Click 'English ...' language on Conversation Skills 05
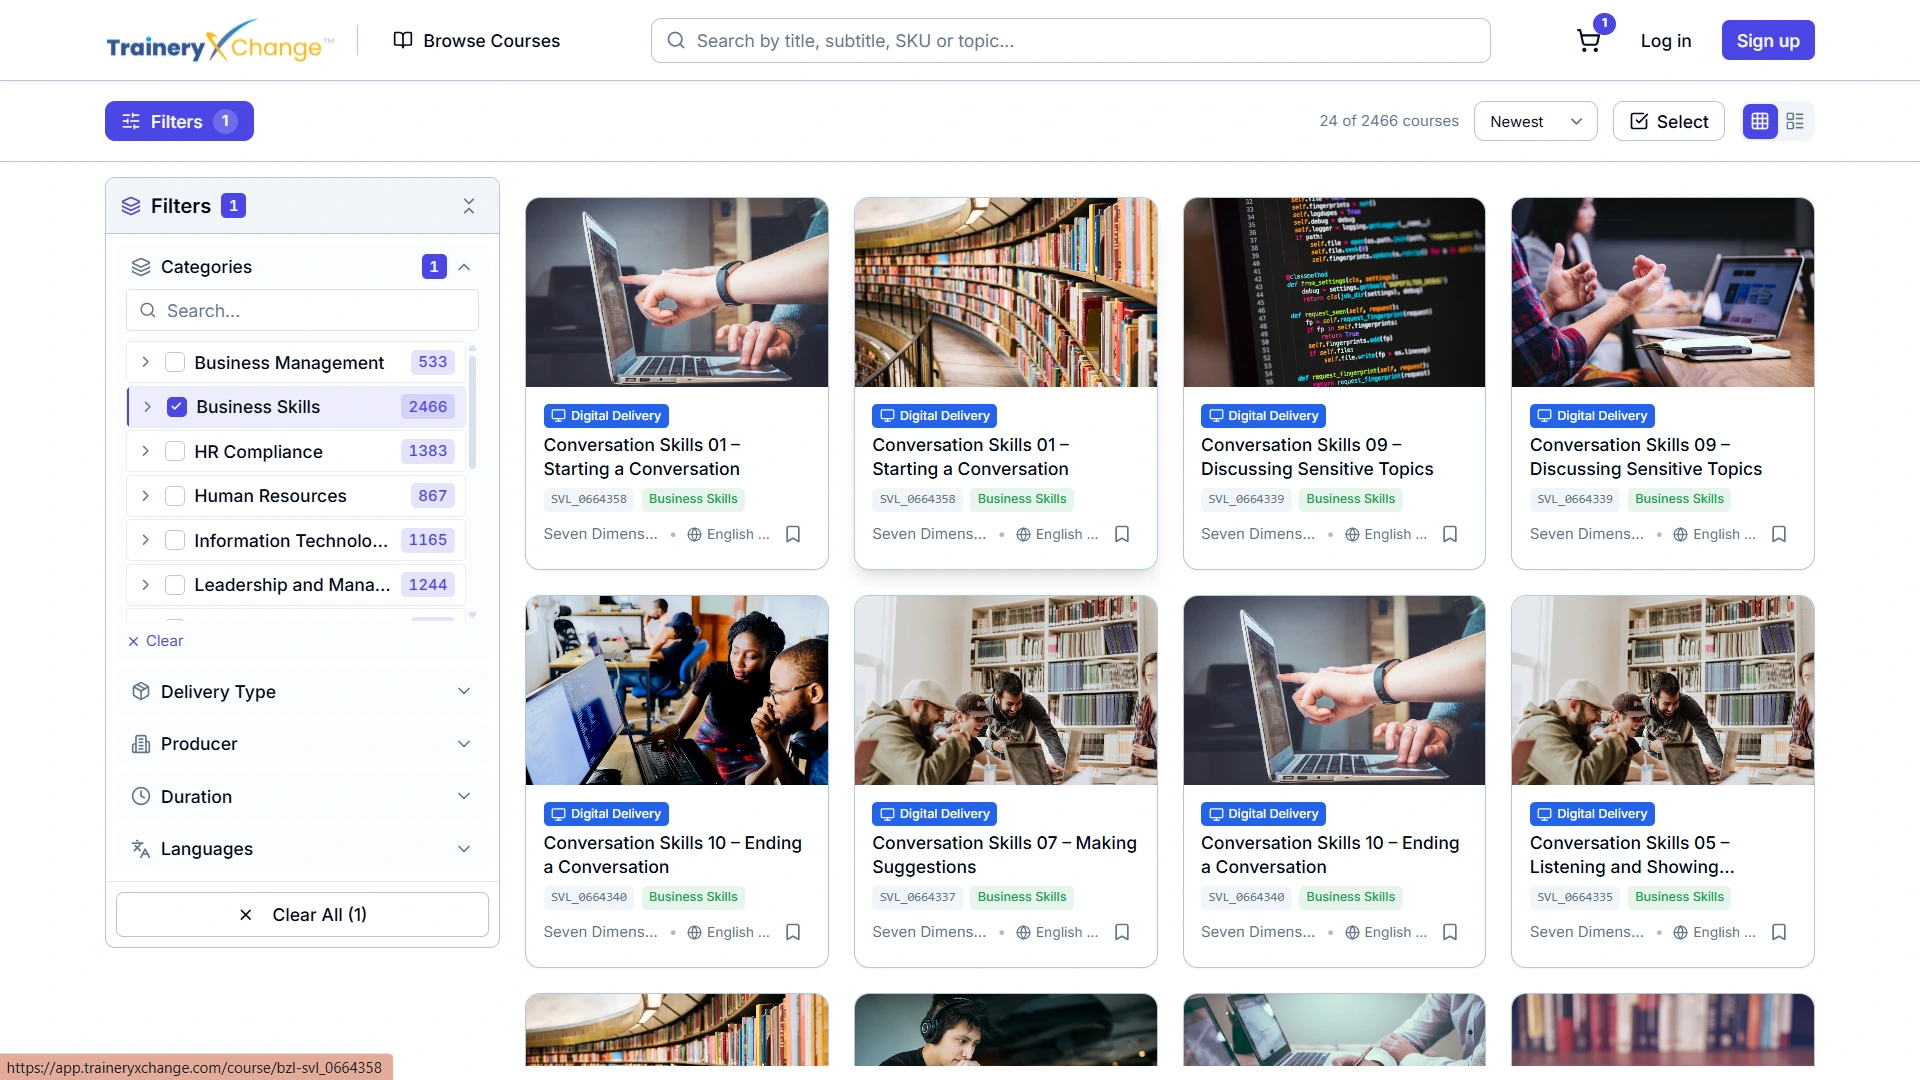This screenshot has width=1920, height=1080. (1715, 932)
